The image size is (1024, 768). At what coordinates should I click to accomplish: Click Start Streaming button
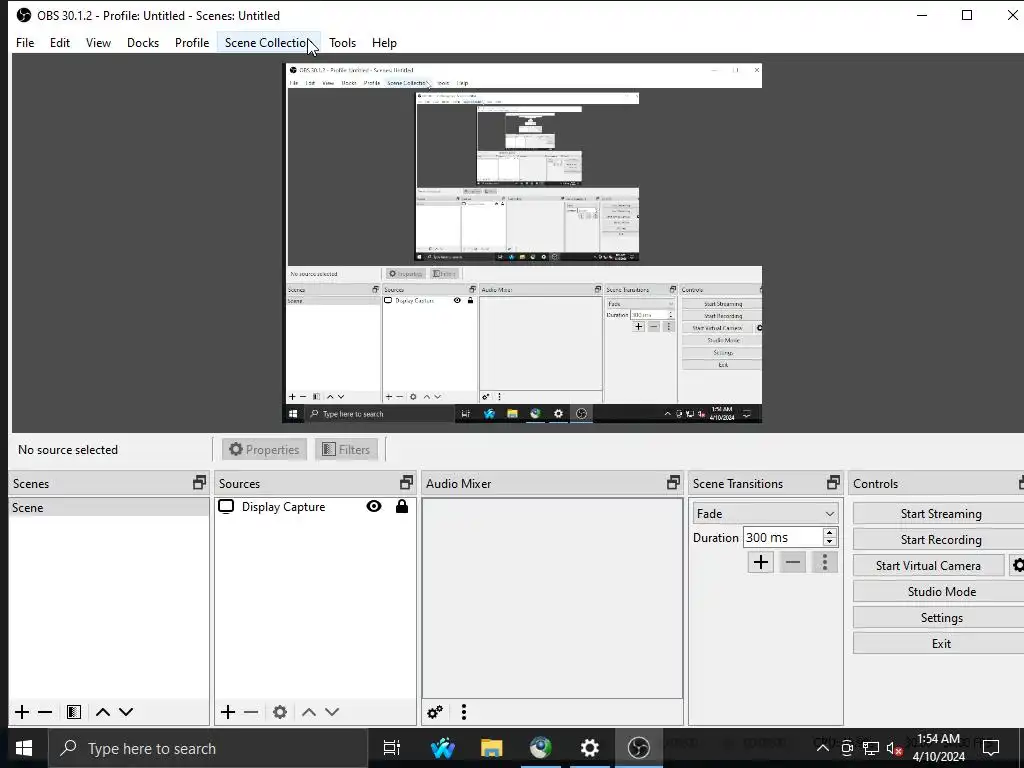point(940,513)
